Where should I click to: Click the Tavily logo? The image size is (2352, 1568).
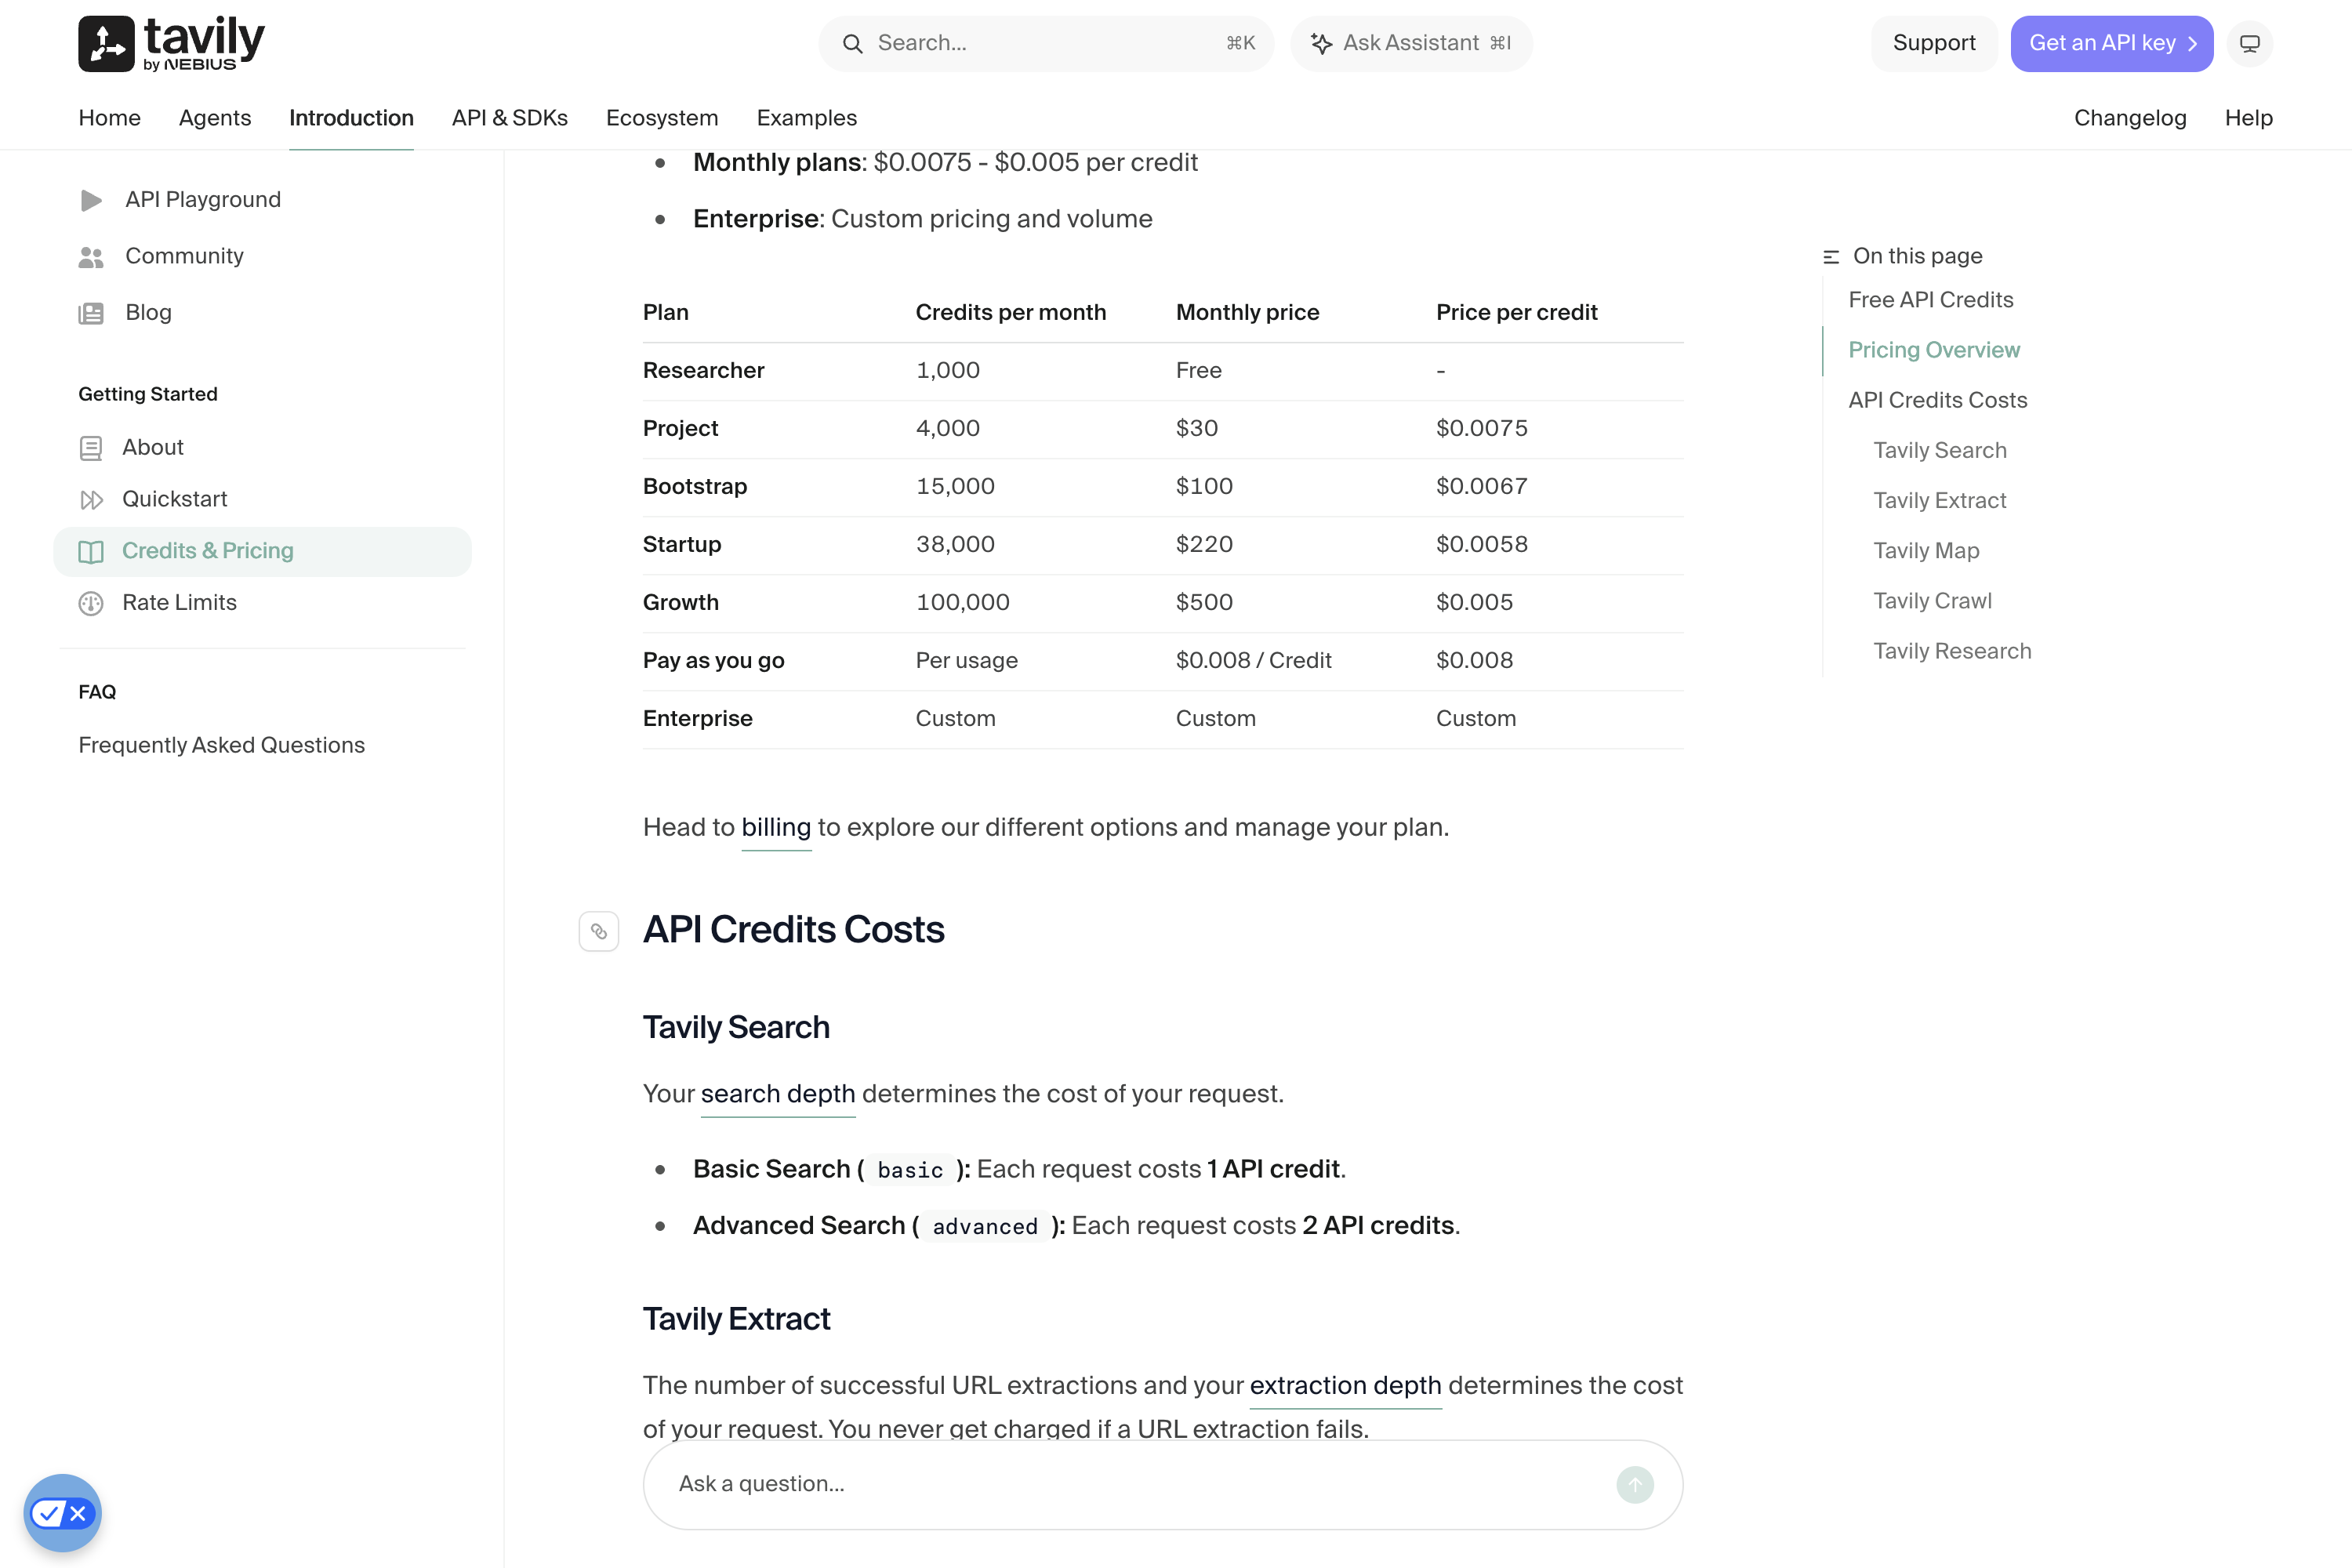pyautogui.click(x=171, y=43)
